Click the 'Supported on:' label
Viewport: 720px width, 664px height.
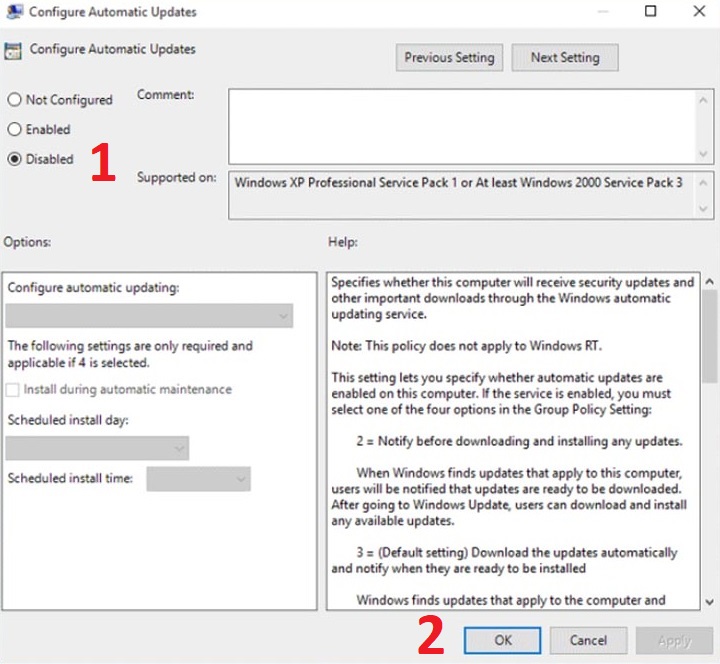176,177
